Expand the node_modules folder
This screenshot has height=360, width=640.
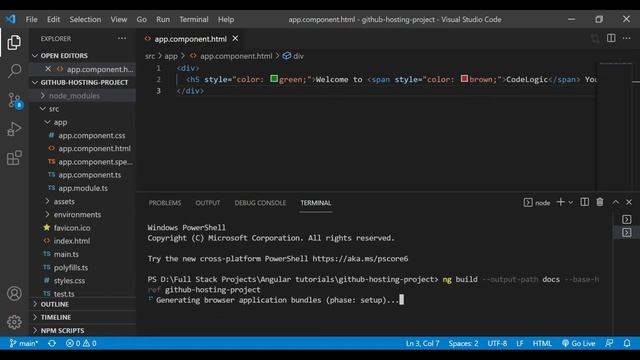click(x=70, y=96)
